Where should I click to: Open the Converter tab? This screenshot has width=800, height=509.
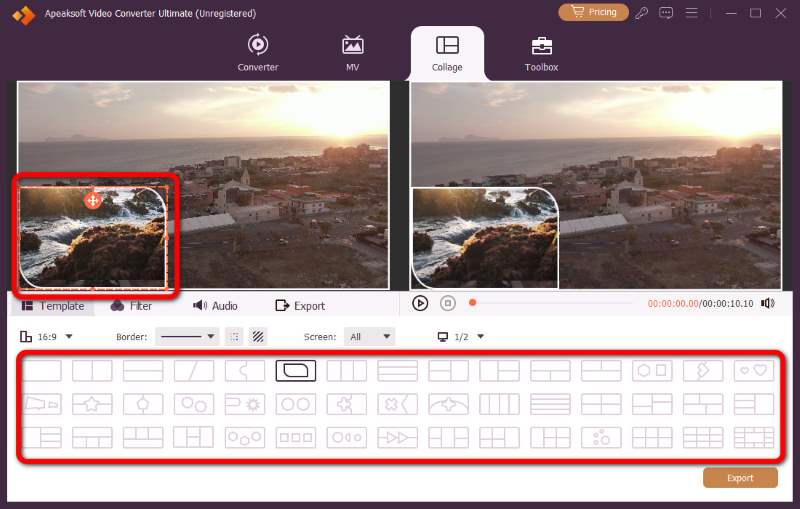click(258, 53)
